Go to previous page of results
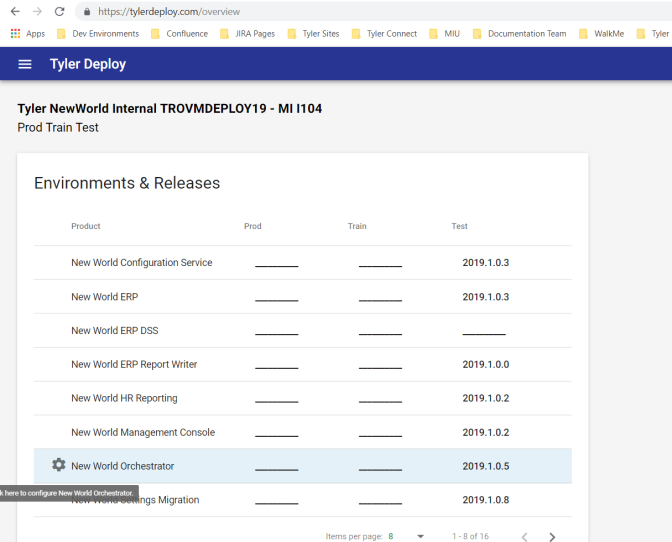The width and height of the screenshot is (672, 542). 524,536
